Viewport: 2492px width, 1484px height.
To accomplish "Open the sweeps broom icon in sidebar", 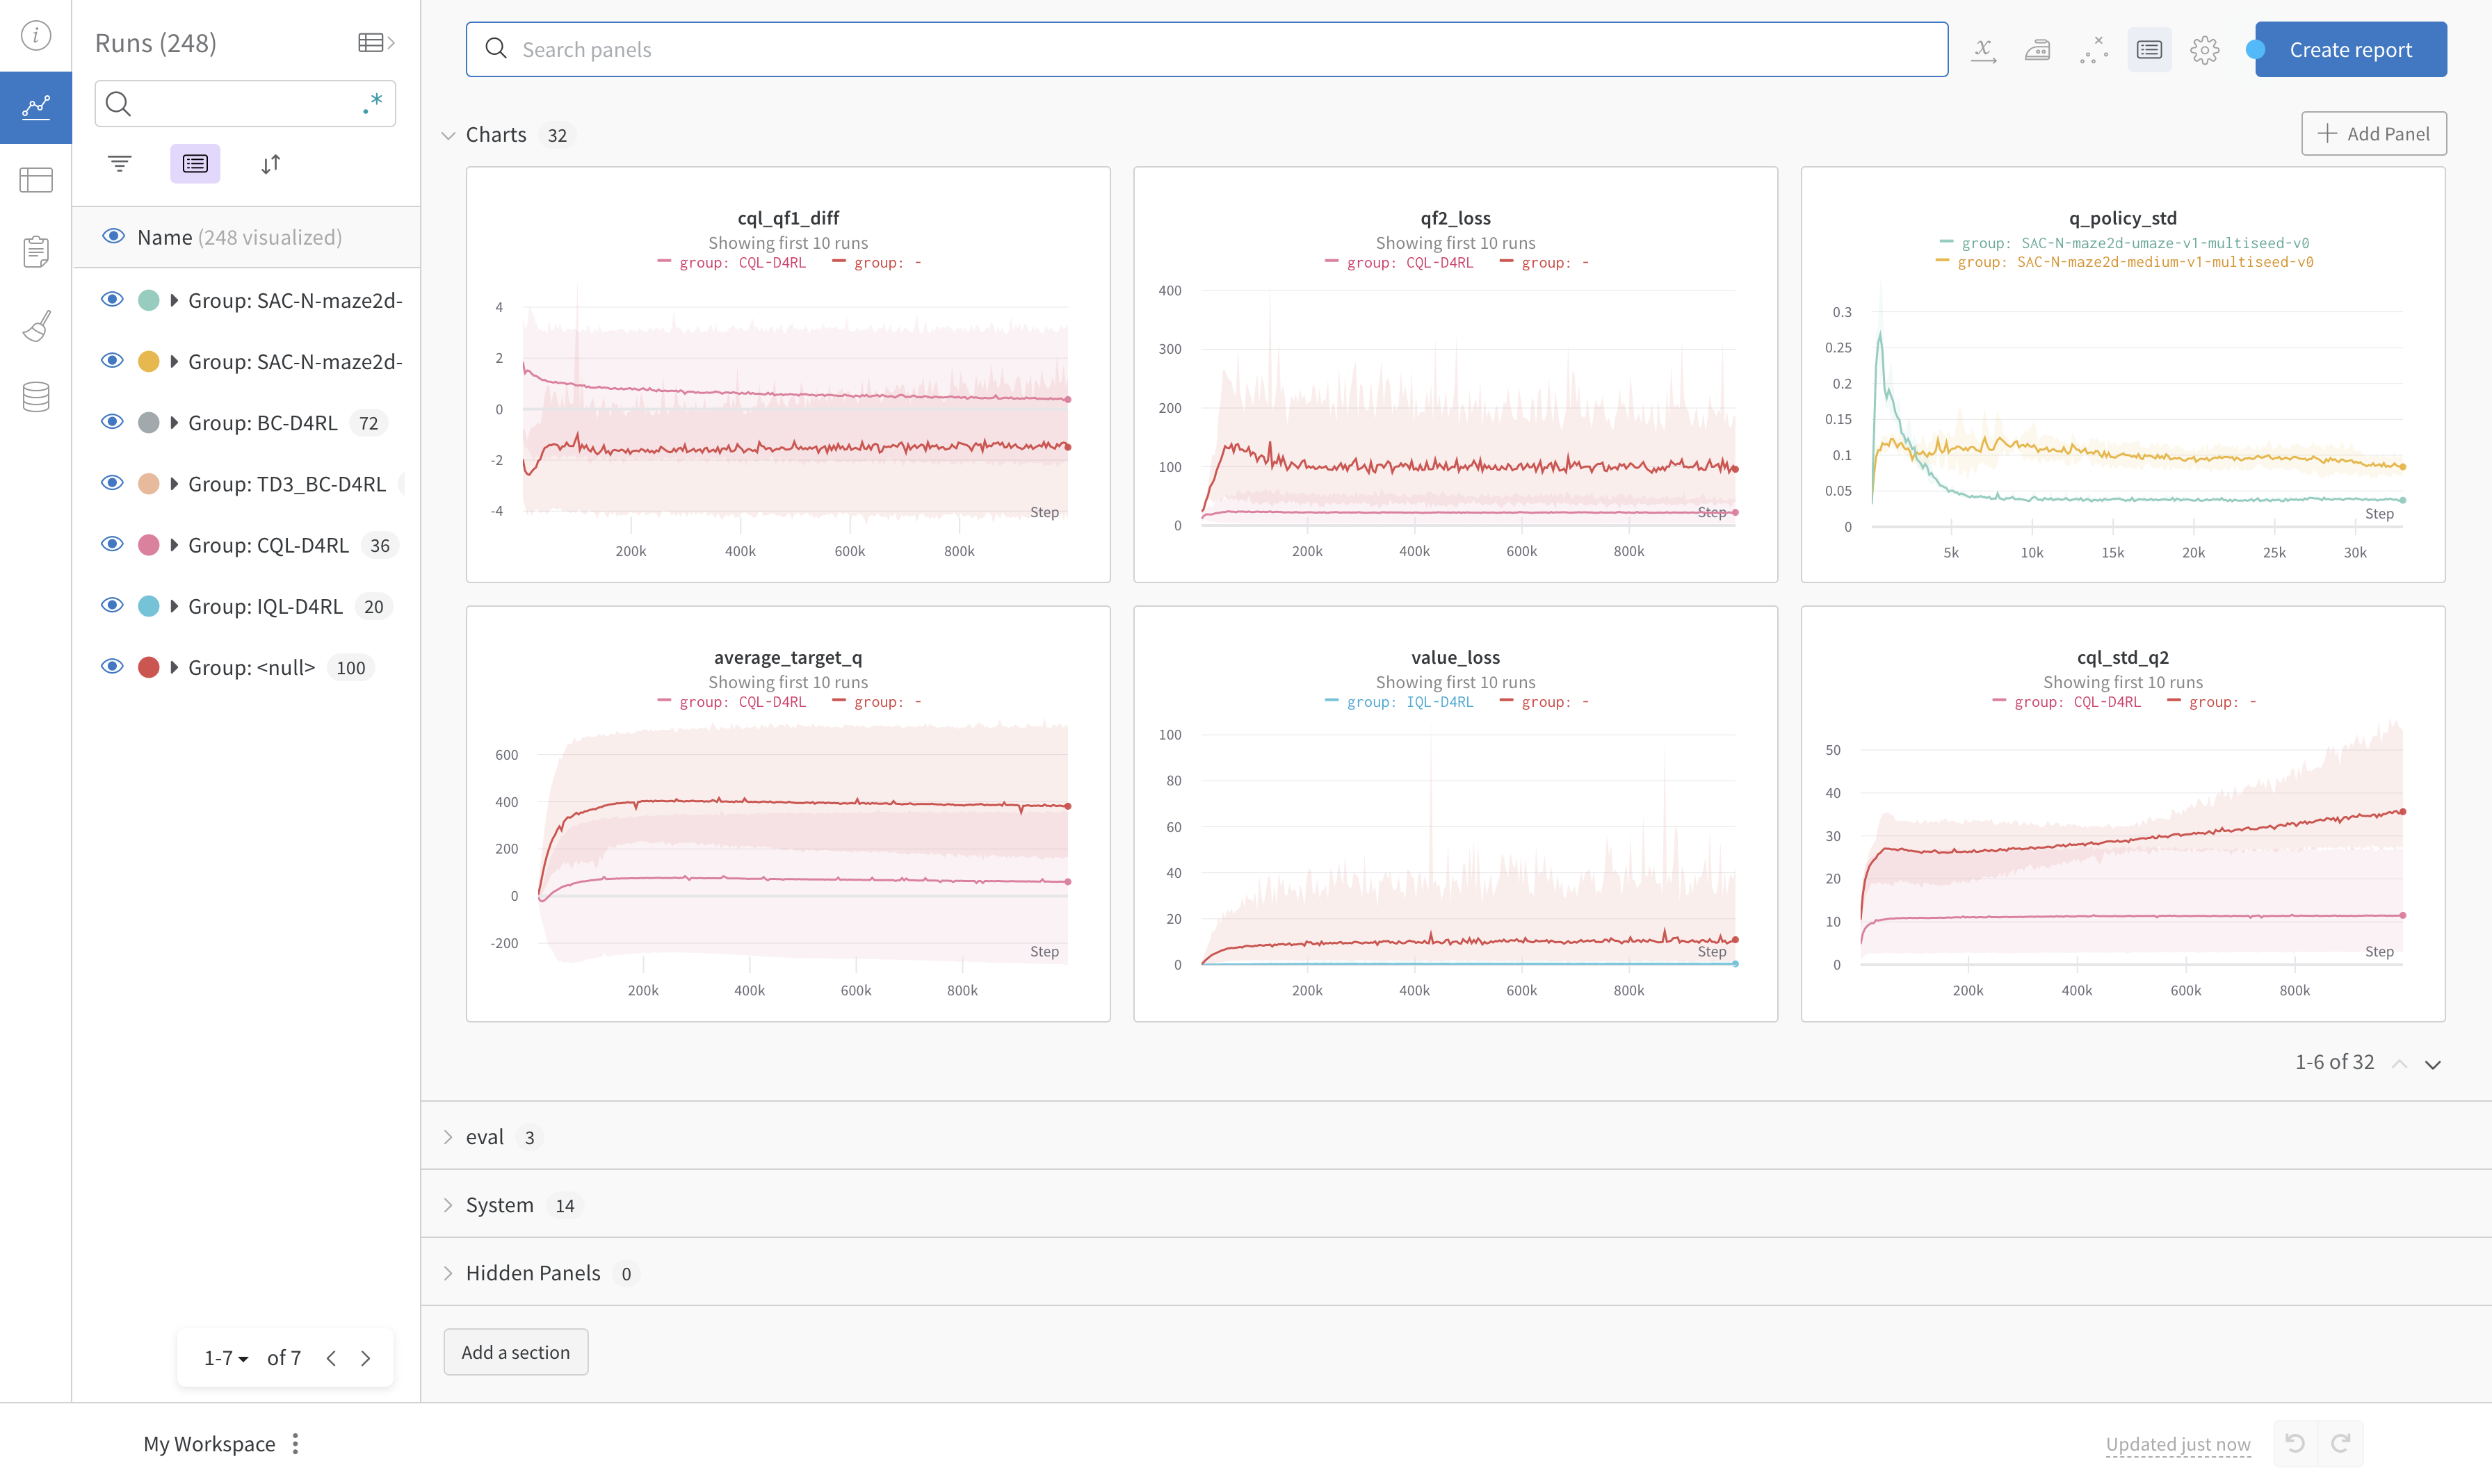I will pyautogui.click(x=36, y=325).
